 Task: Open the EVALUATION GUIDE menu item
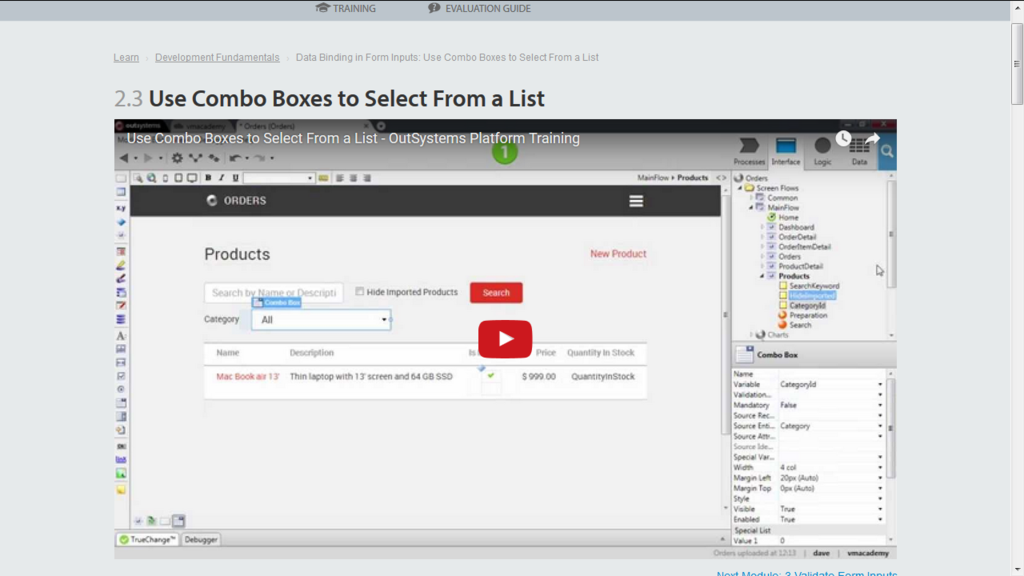point(479,8)
